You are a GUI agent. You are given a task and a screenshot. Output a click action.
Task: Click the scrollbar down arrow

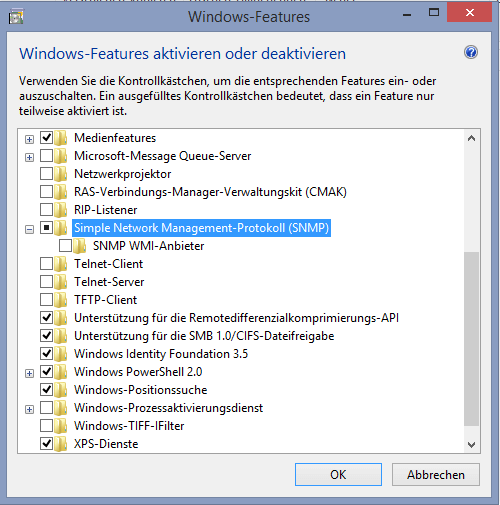471,444
